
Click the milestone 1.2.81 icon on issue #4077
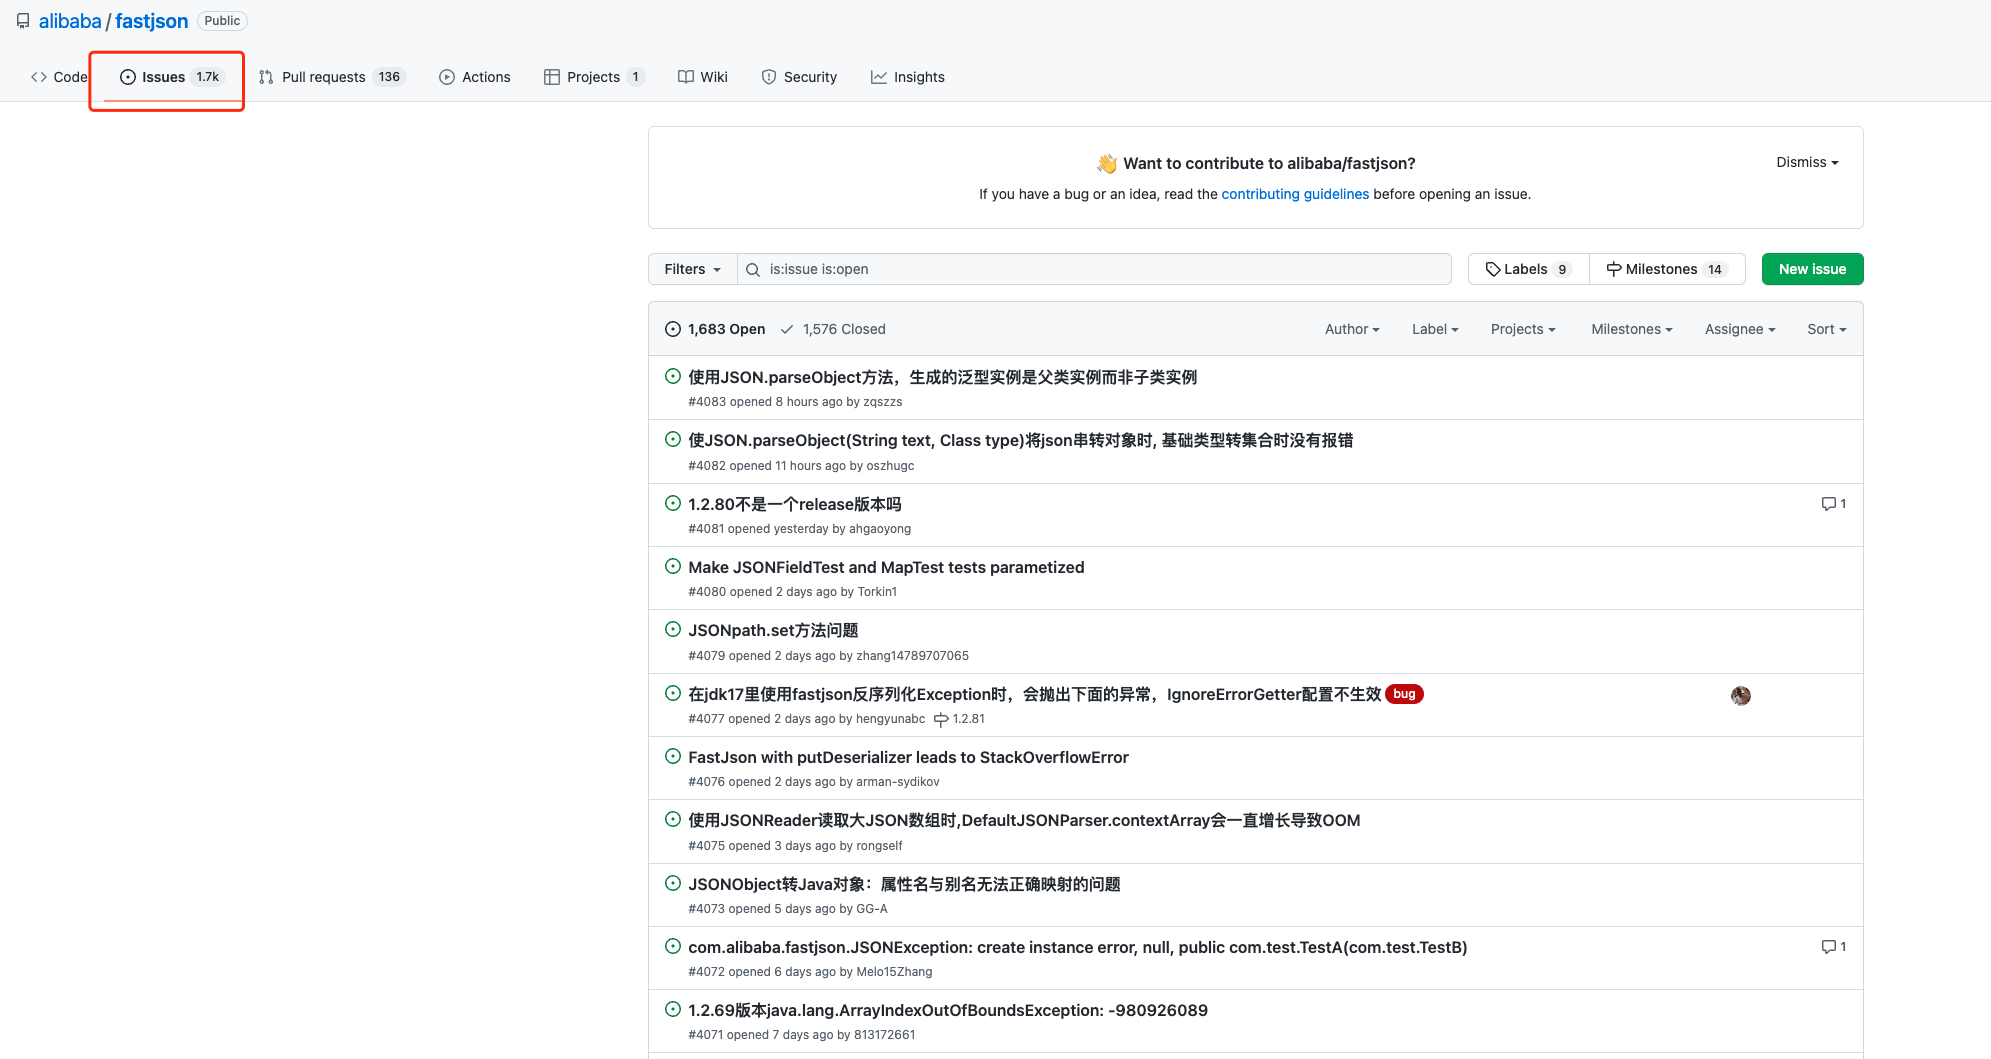[941, 719]
